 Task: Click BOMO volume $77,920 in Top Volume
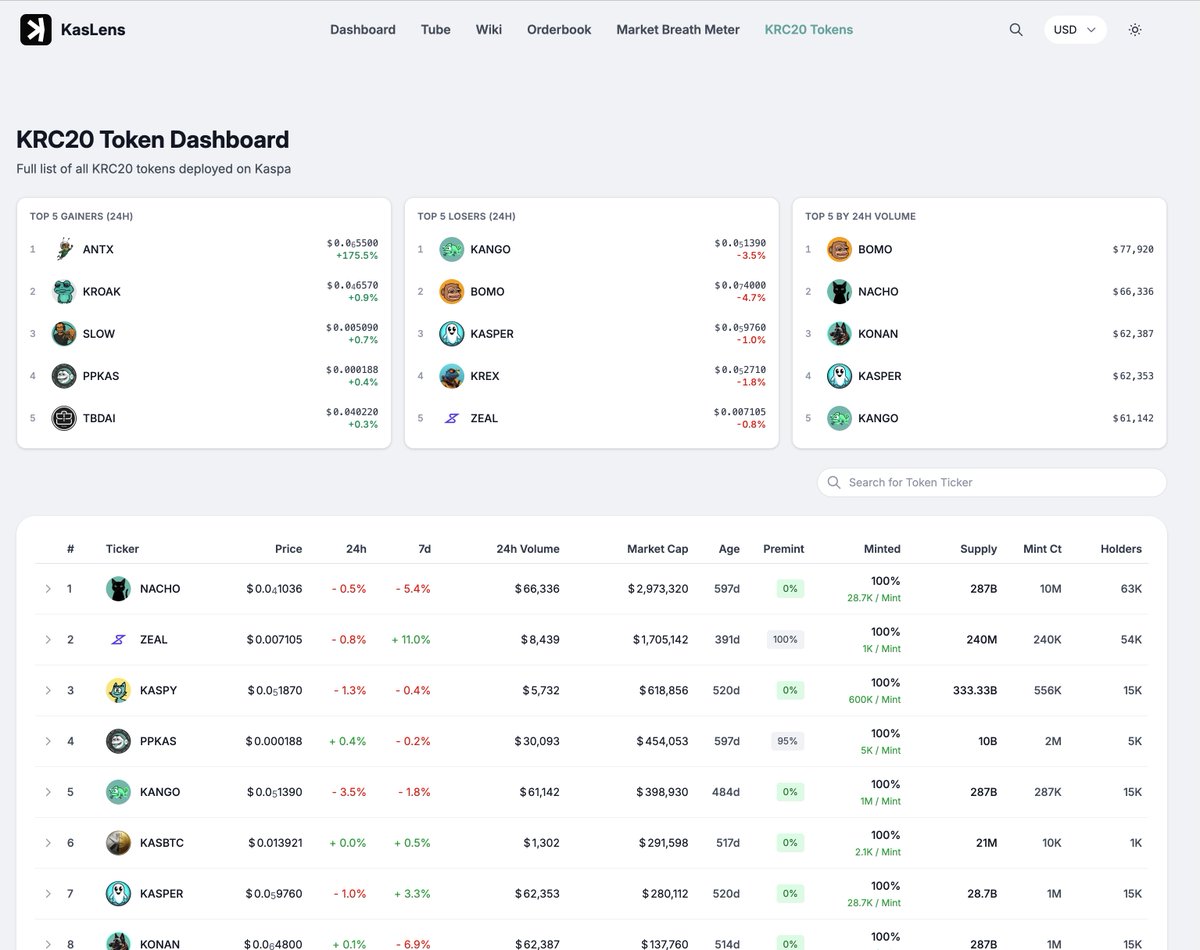1133,249
